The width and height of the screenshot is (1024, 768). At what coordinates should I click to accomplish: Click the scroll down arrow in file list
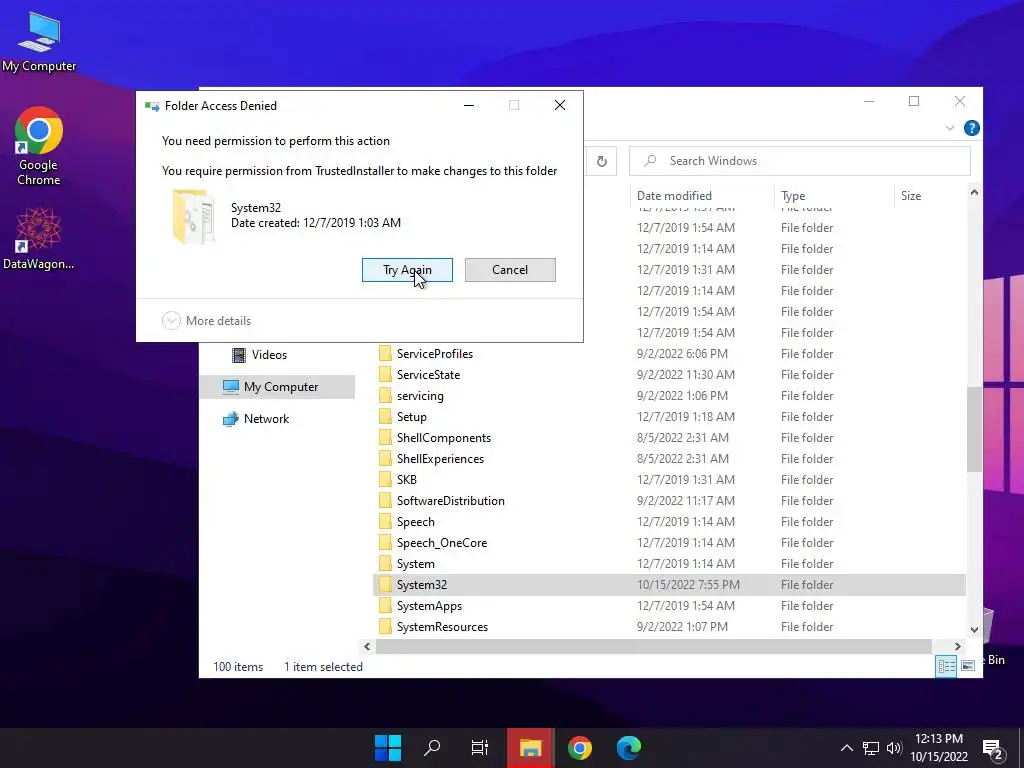[974, 630]
